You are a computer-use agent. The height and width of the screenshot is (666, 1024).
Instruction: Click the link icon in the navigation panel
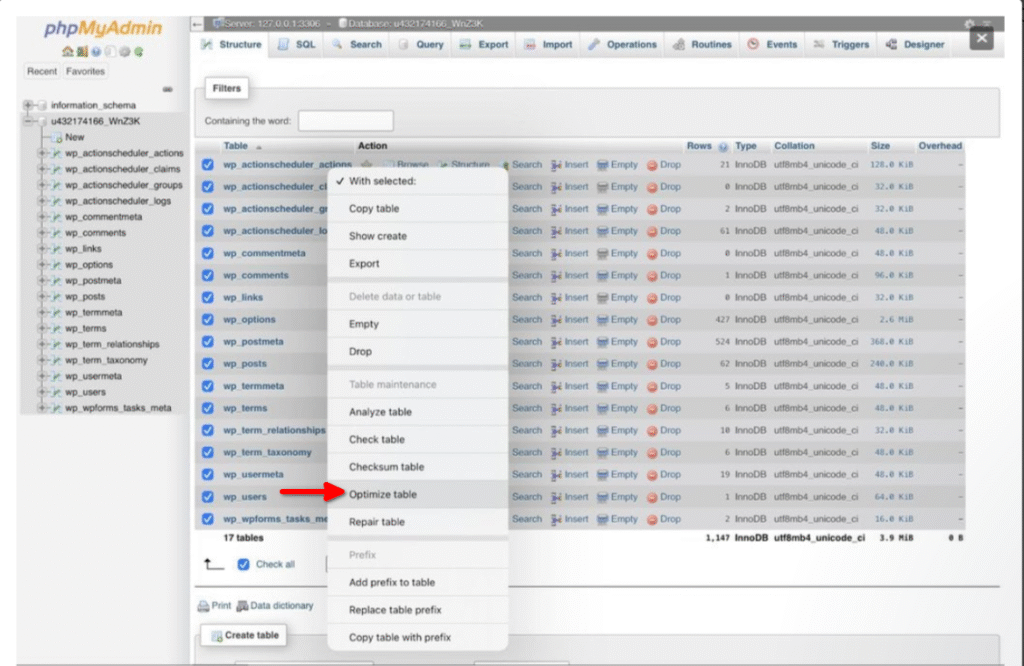pos(168,89)
